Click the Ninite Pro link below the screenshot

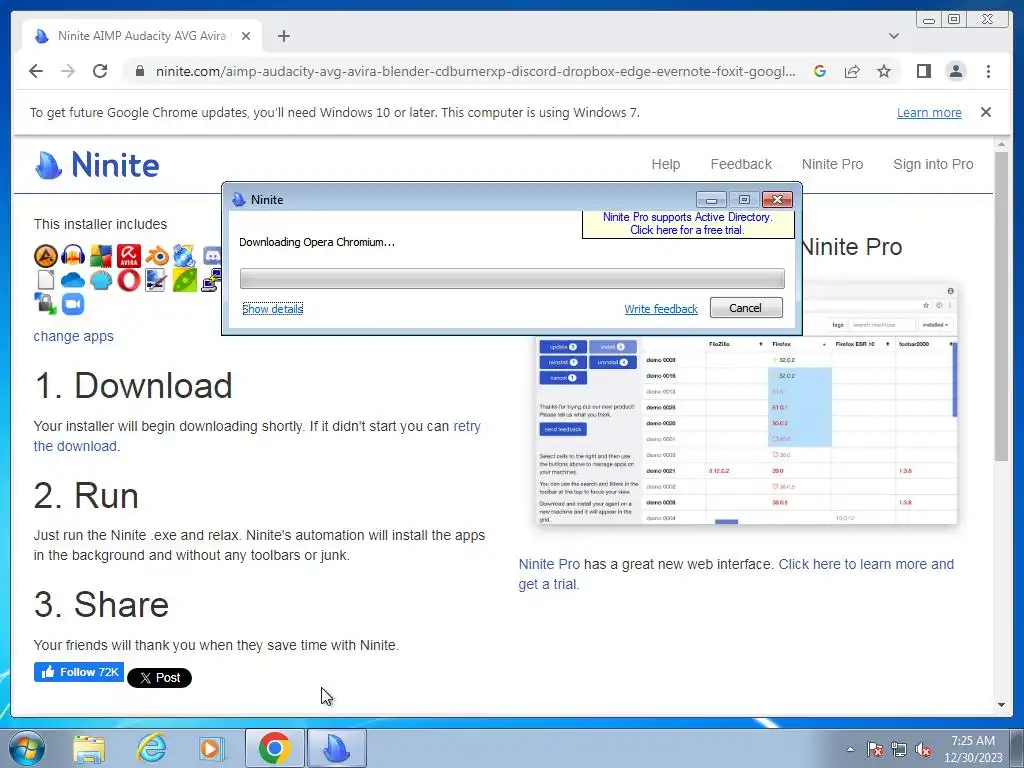pyautogui.click(x=549, y=564)
